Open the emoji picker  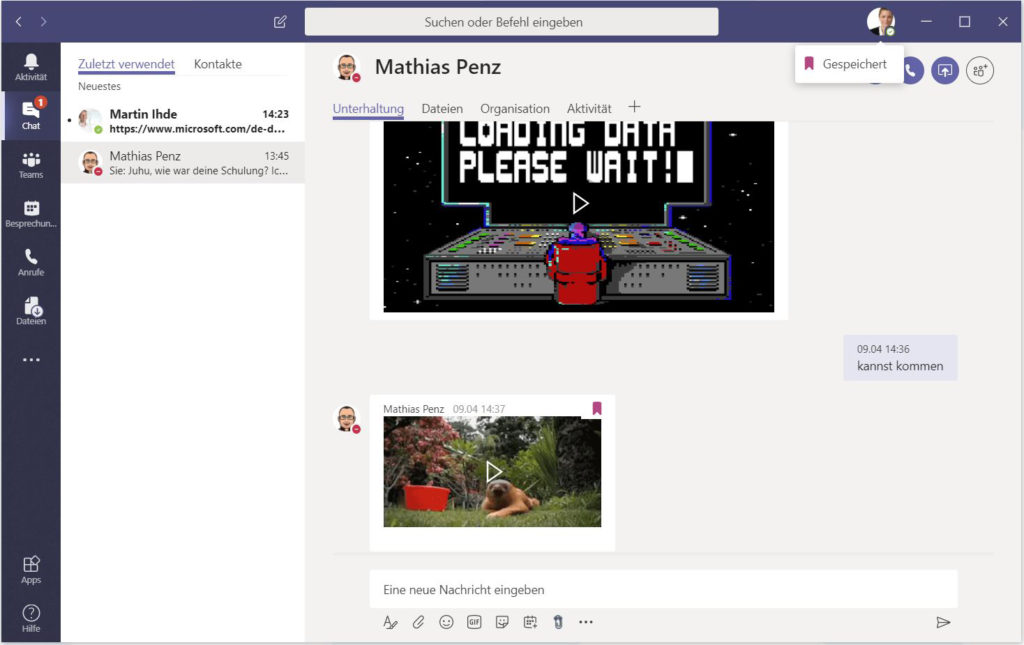coord(446,622)
